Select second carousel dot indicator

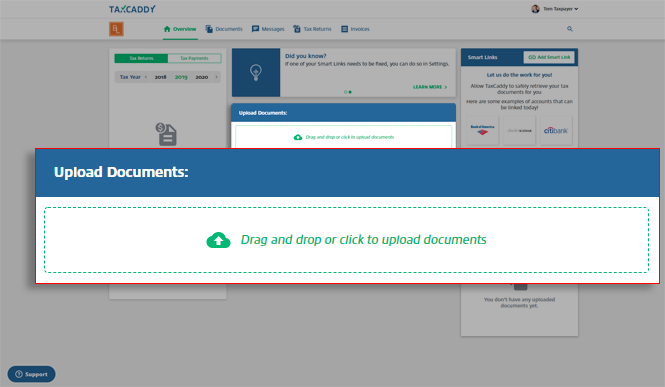tap(350, 92)
